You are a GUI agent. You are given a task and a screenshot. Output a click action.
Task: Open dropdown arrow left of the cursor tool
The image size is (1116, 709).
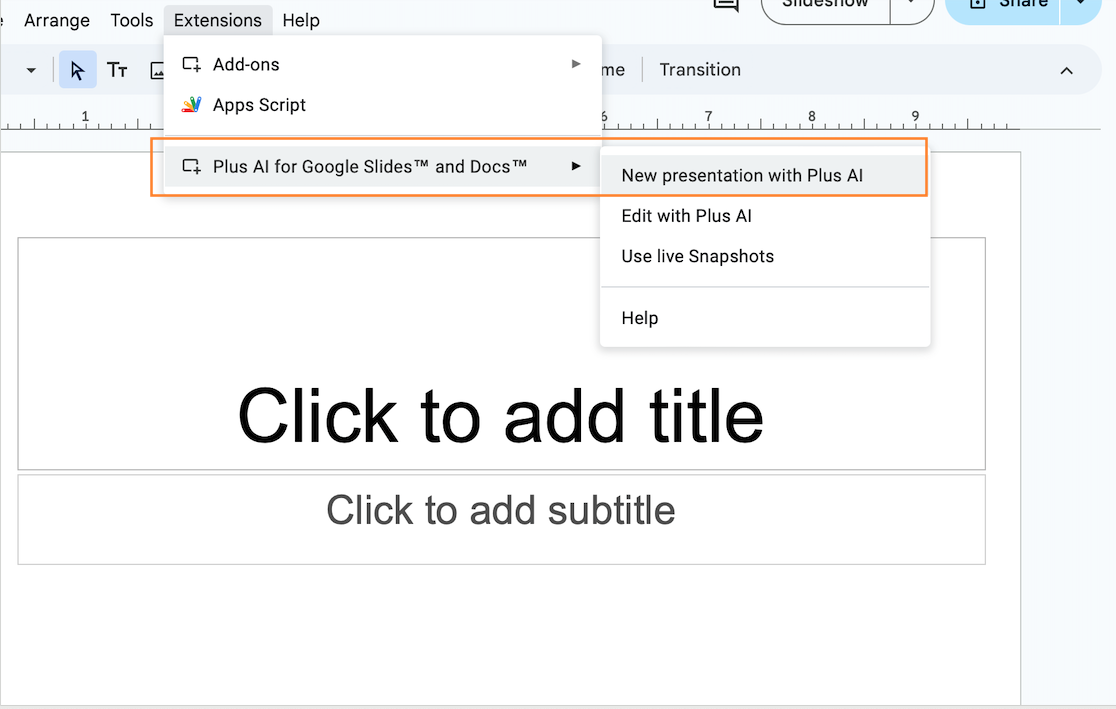coord(31,70)
